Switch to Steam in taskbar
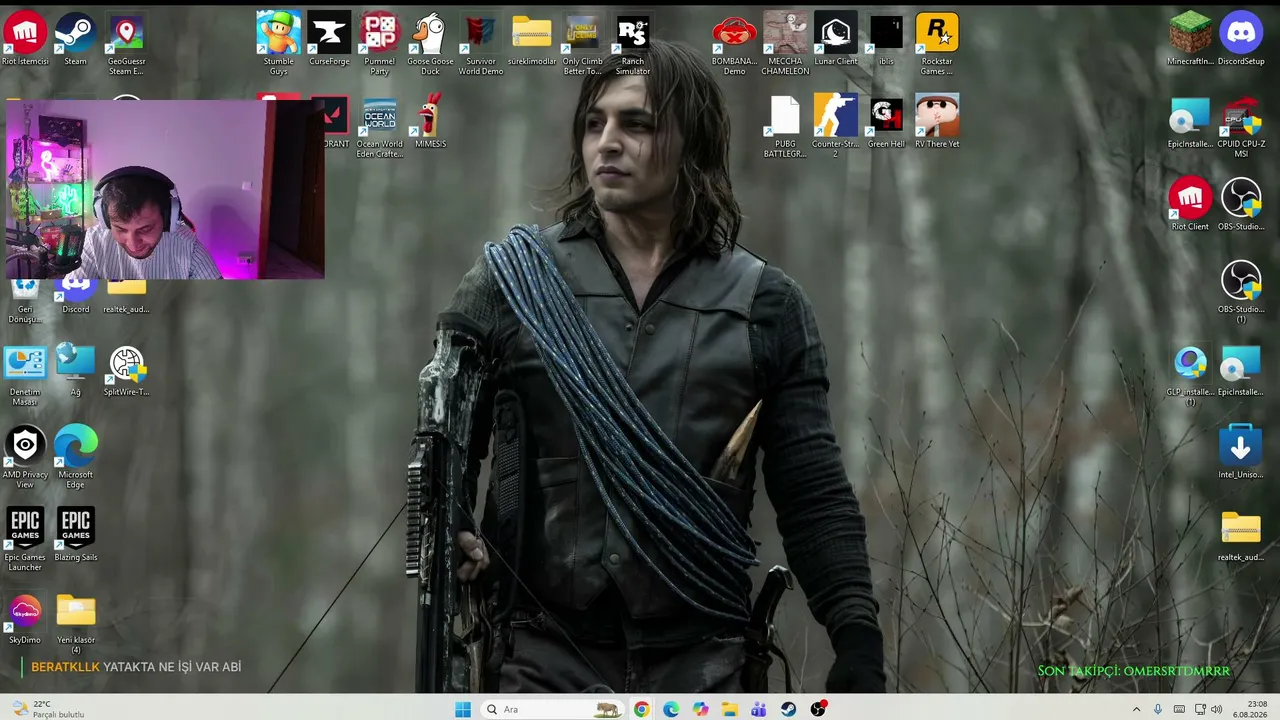 coord(789,709)
